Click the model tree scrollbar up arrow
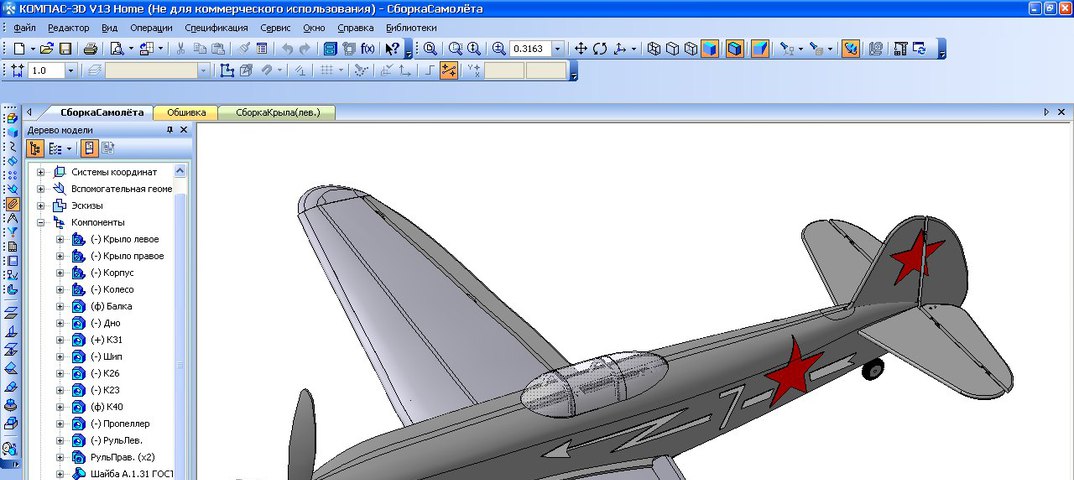 coord(180,171)
